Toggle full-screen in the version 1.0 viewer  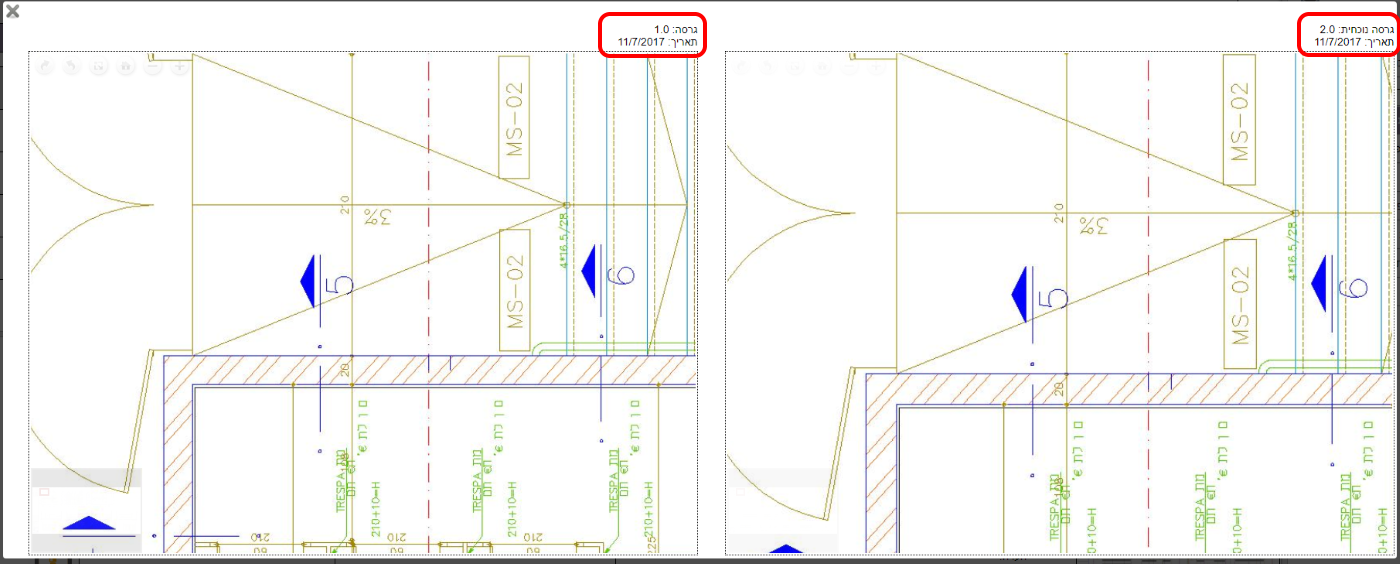pyautogui.click(x=98, y=68)
